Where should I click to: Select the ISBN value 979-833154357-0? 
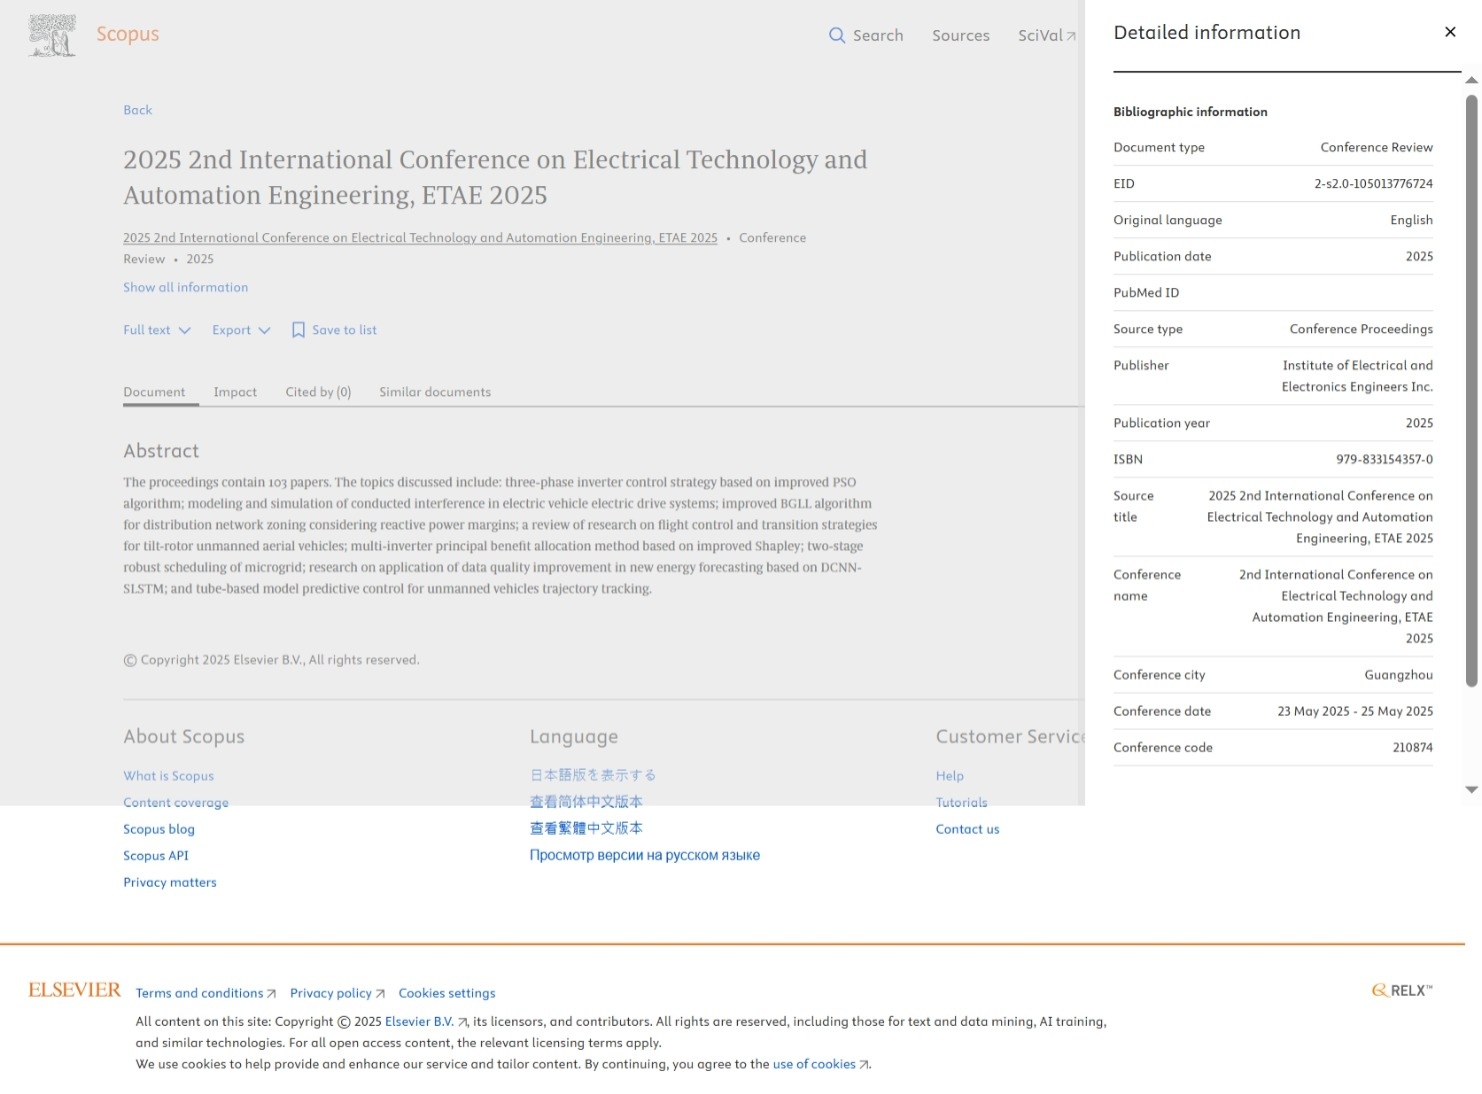pyautogui.click(x=1385, y=460)
